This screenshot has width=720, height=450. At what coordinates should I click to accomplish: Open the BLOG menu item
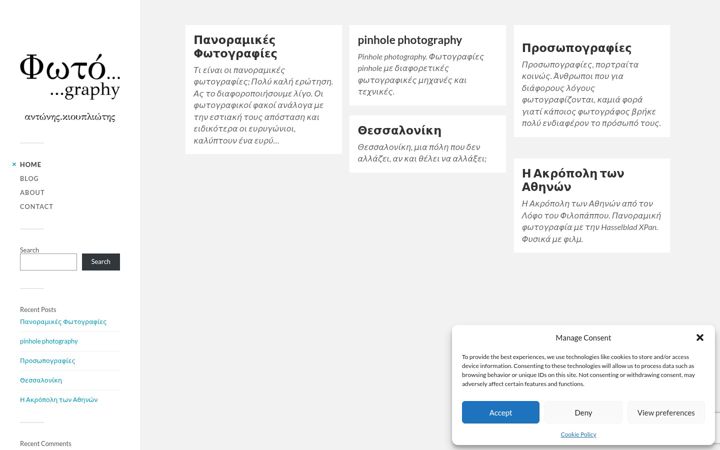pos(29,178)
